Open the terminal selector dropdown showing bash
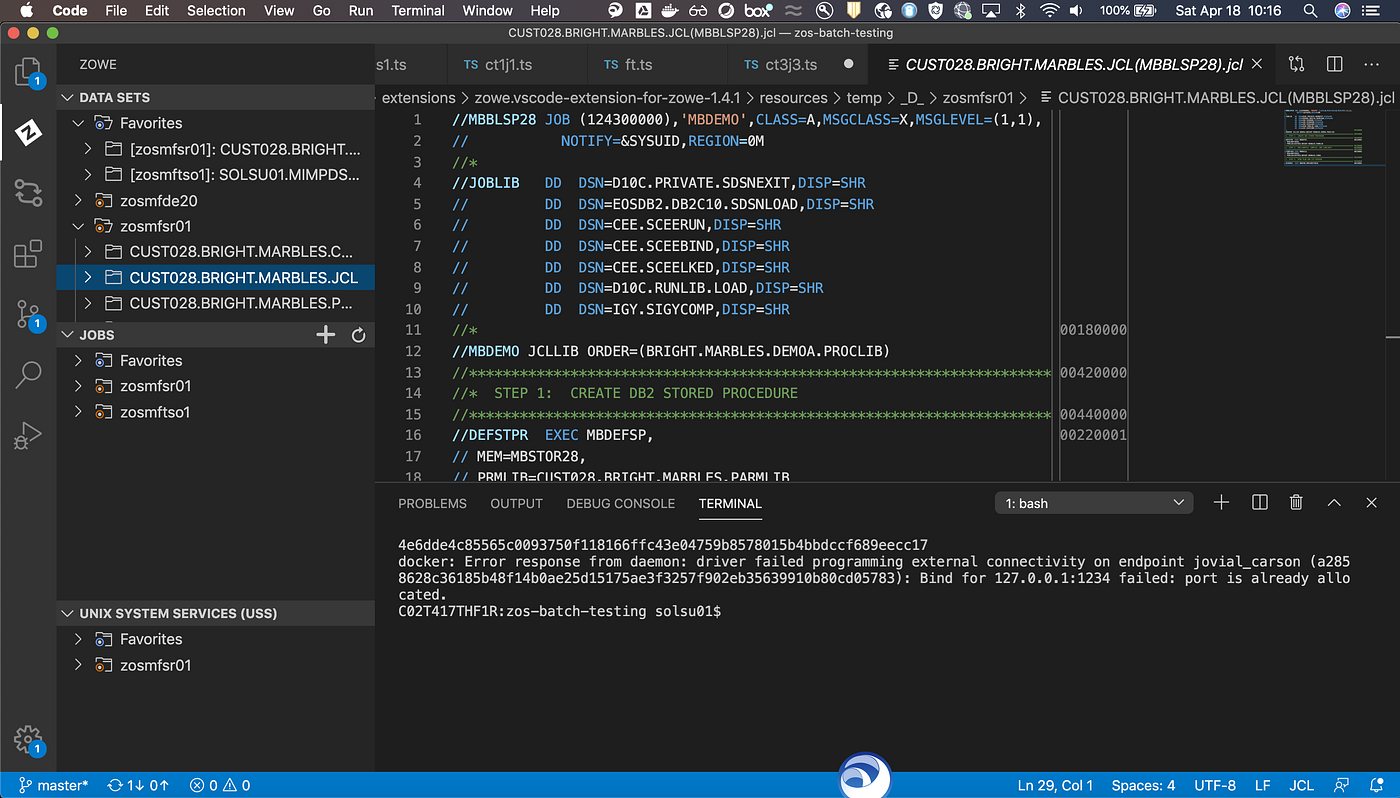1400x798 pixels. click(1093, 503)
